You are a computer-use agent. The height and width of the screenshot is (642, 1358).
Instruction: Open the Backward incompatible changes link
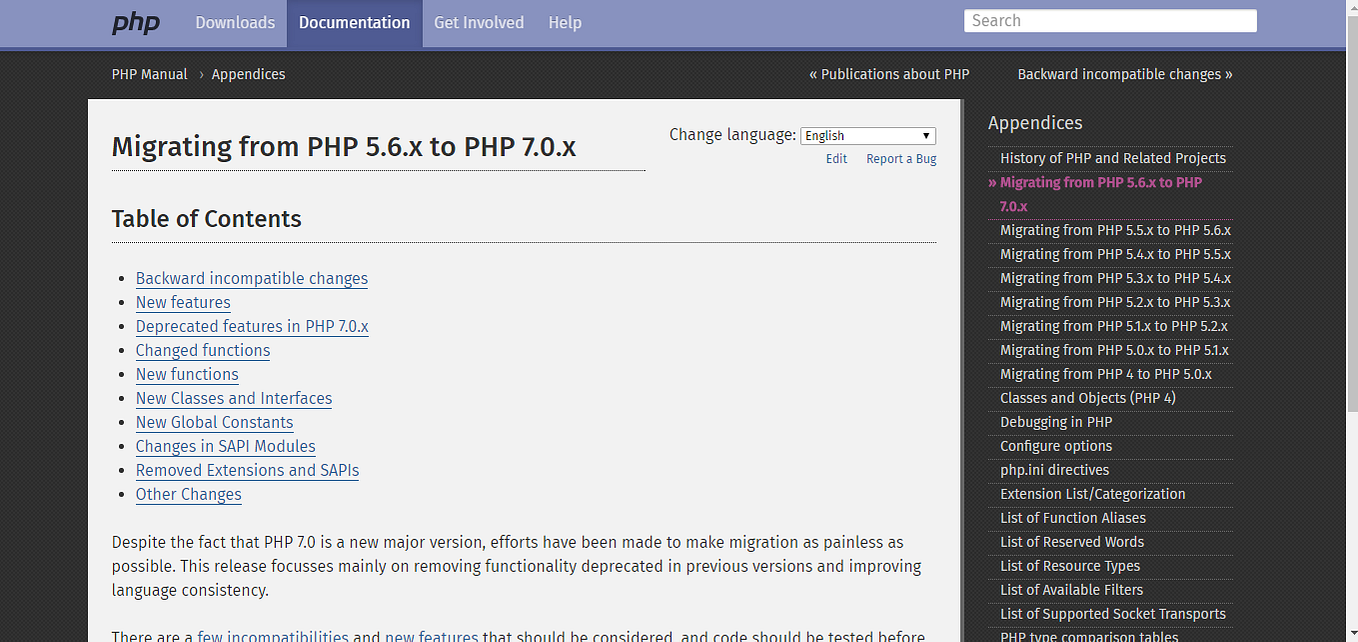point(251,278)
